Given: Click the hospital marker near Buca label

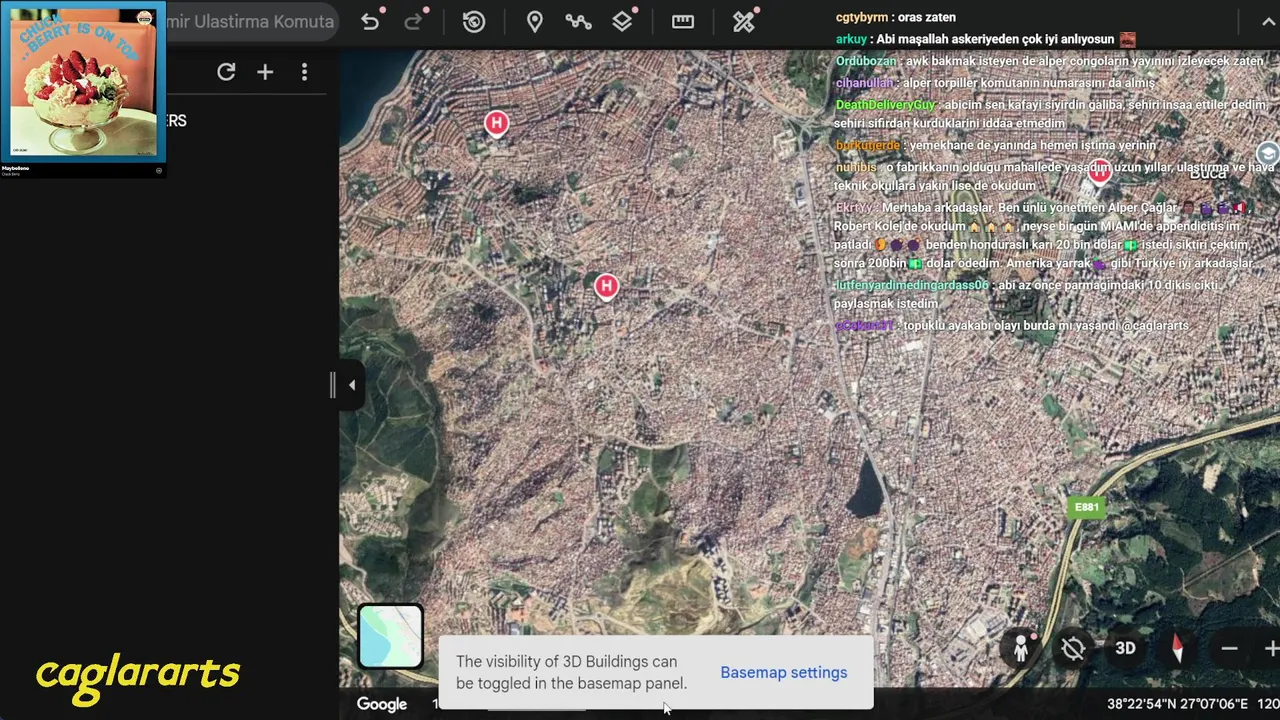Looking at the screenshot, I should click(1100, 173).
